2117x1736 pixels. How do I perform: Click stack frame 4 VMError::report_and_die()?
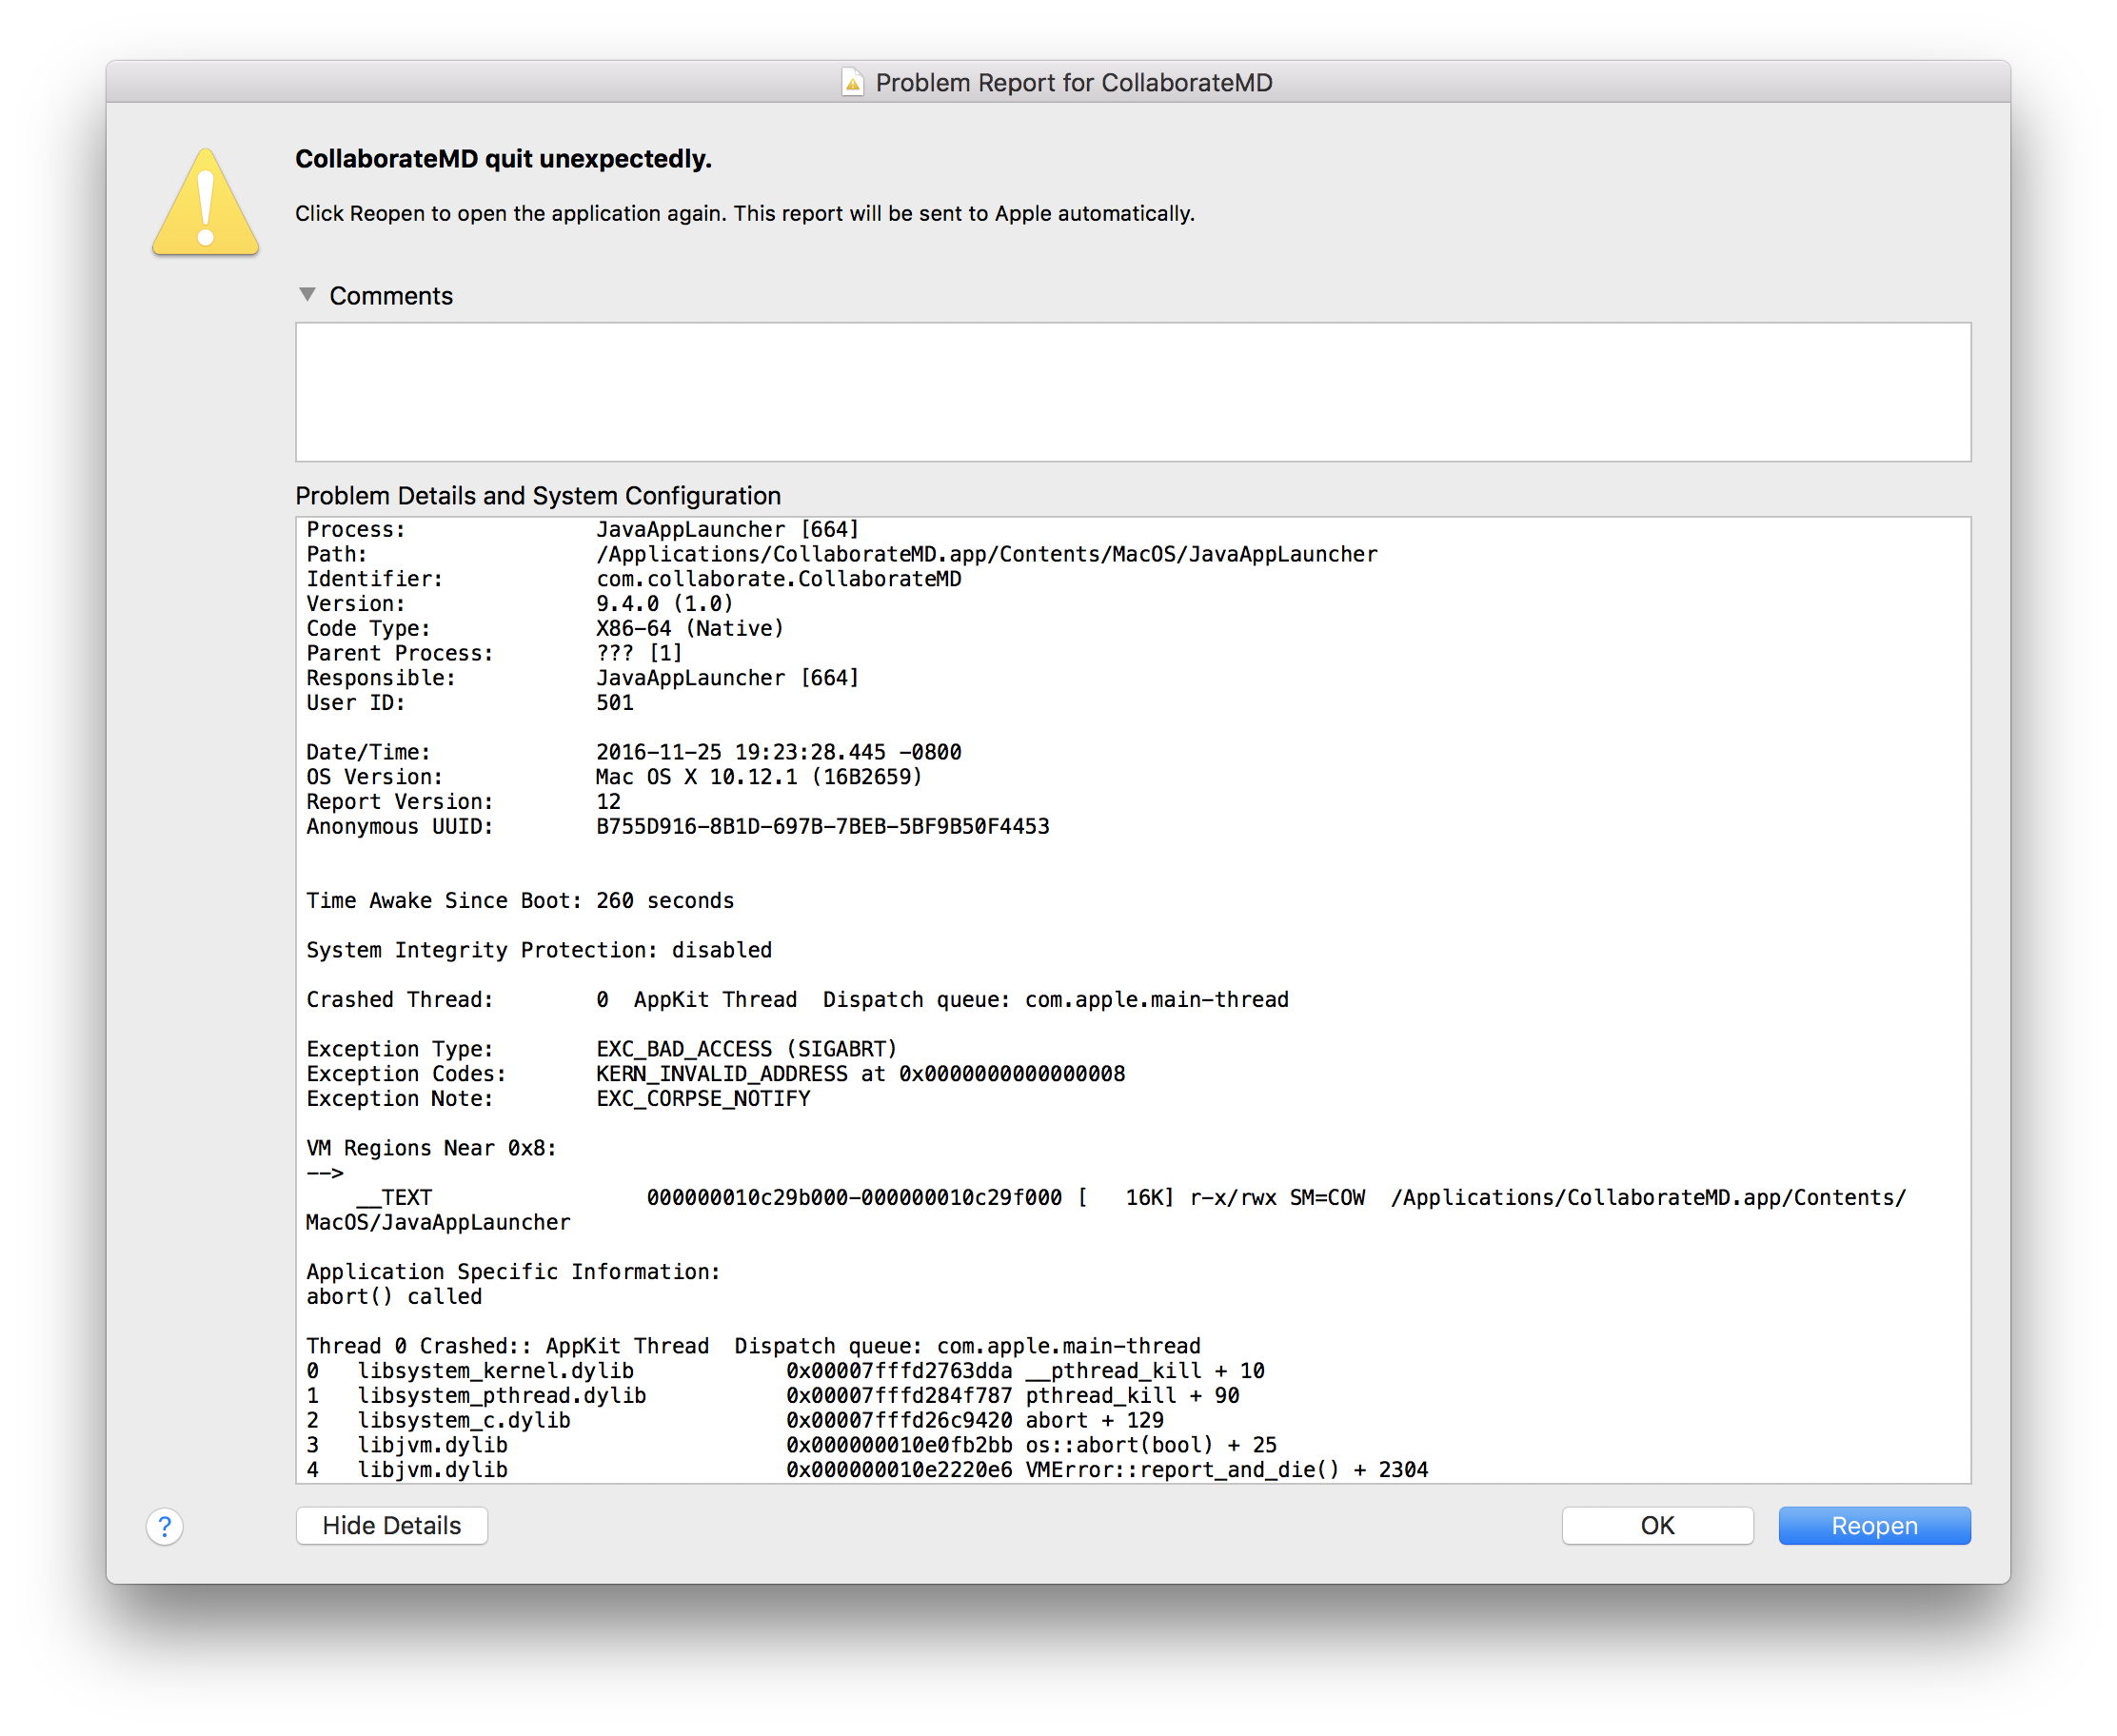coord(867,1470)
